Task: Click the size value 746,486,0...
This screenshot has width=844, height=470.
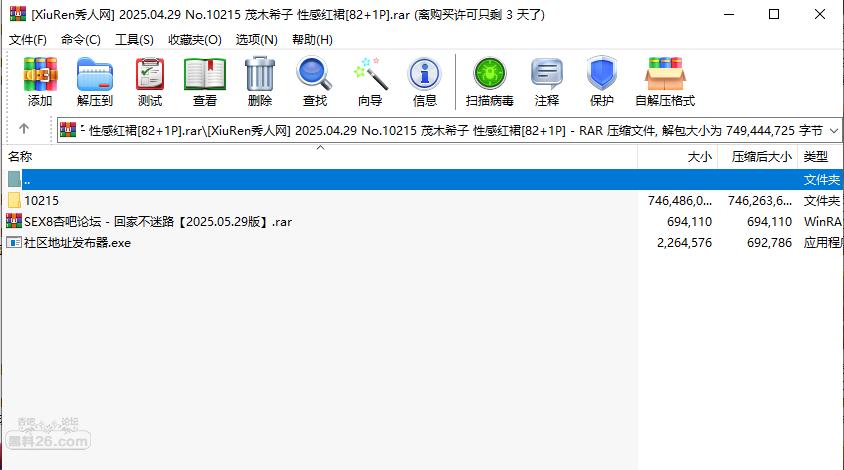Action: click(680, 201)
